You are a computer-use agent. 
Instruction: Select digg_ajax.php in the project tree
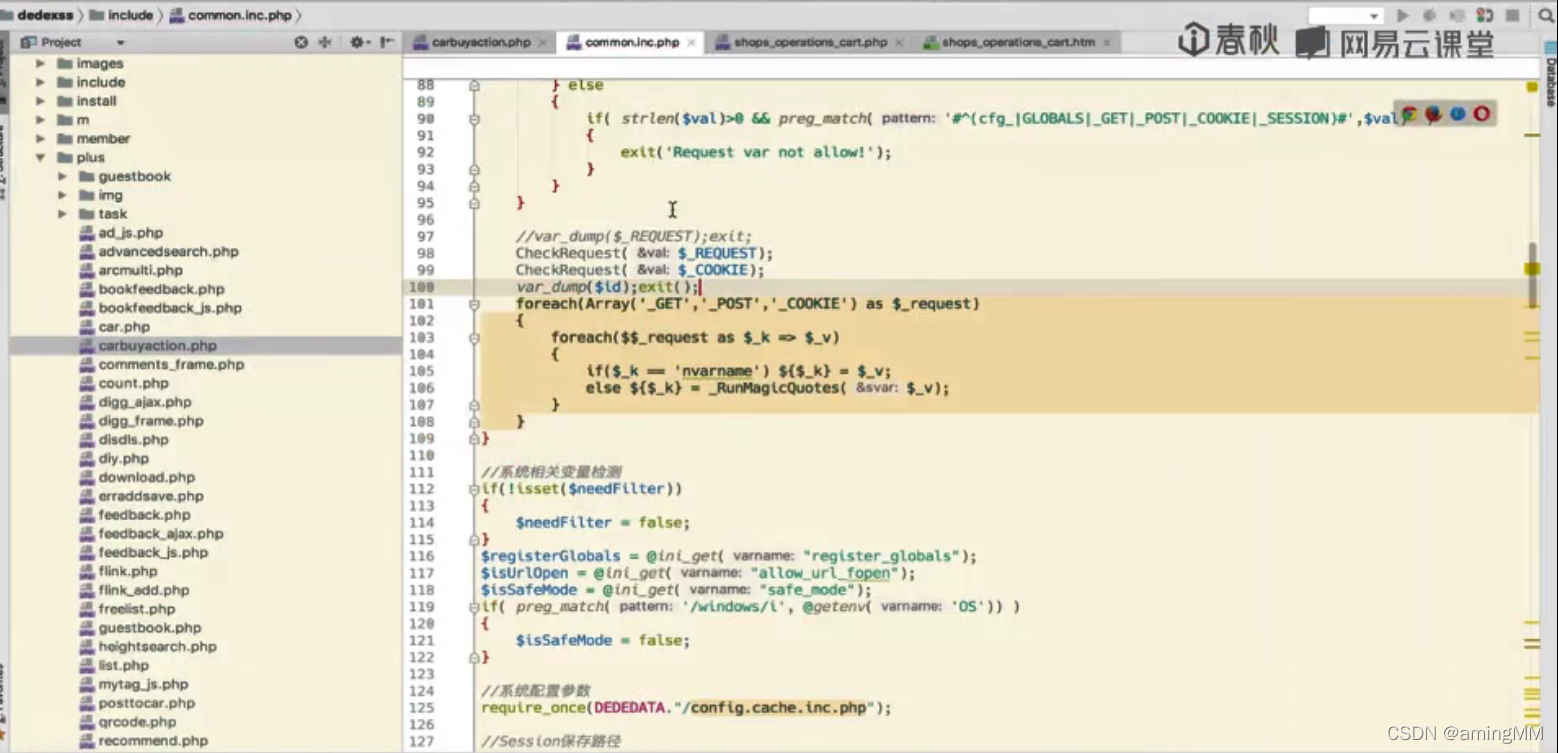coord(145,402)
